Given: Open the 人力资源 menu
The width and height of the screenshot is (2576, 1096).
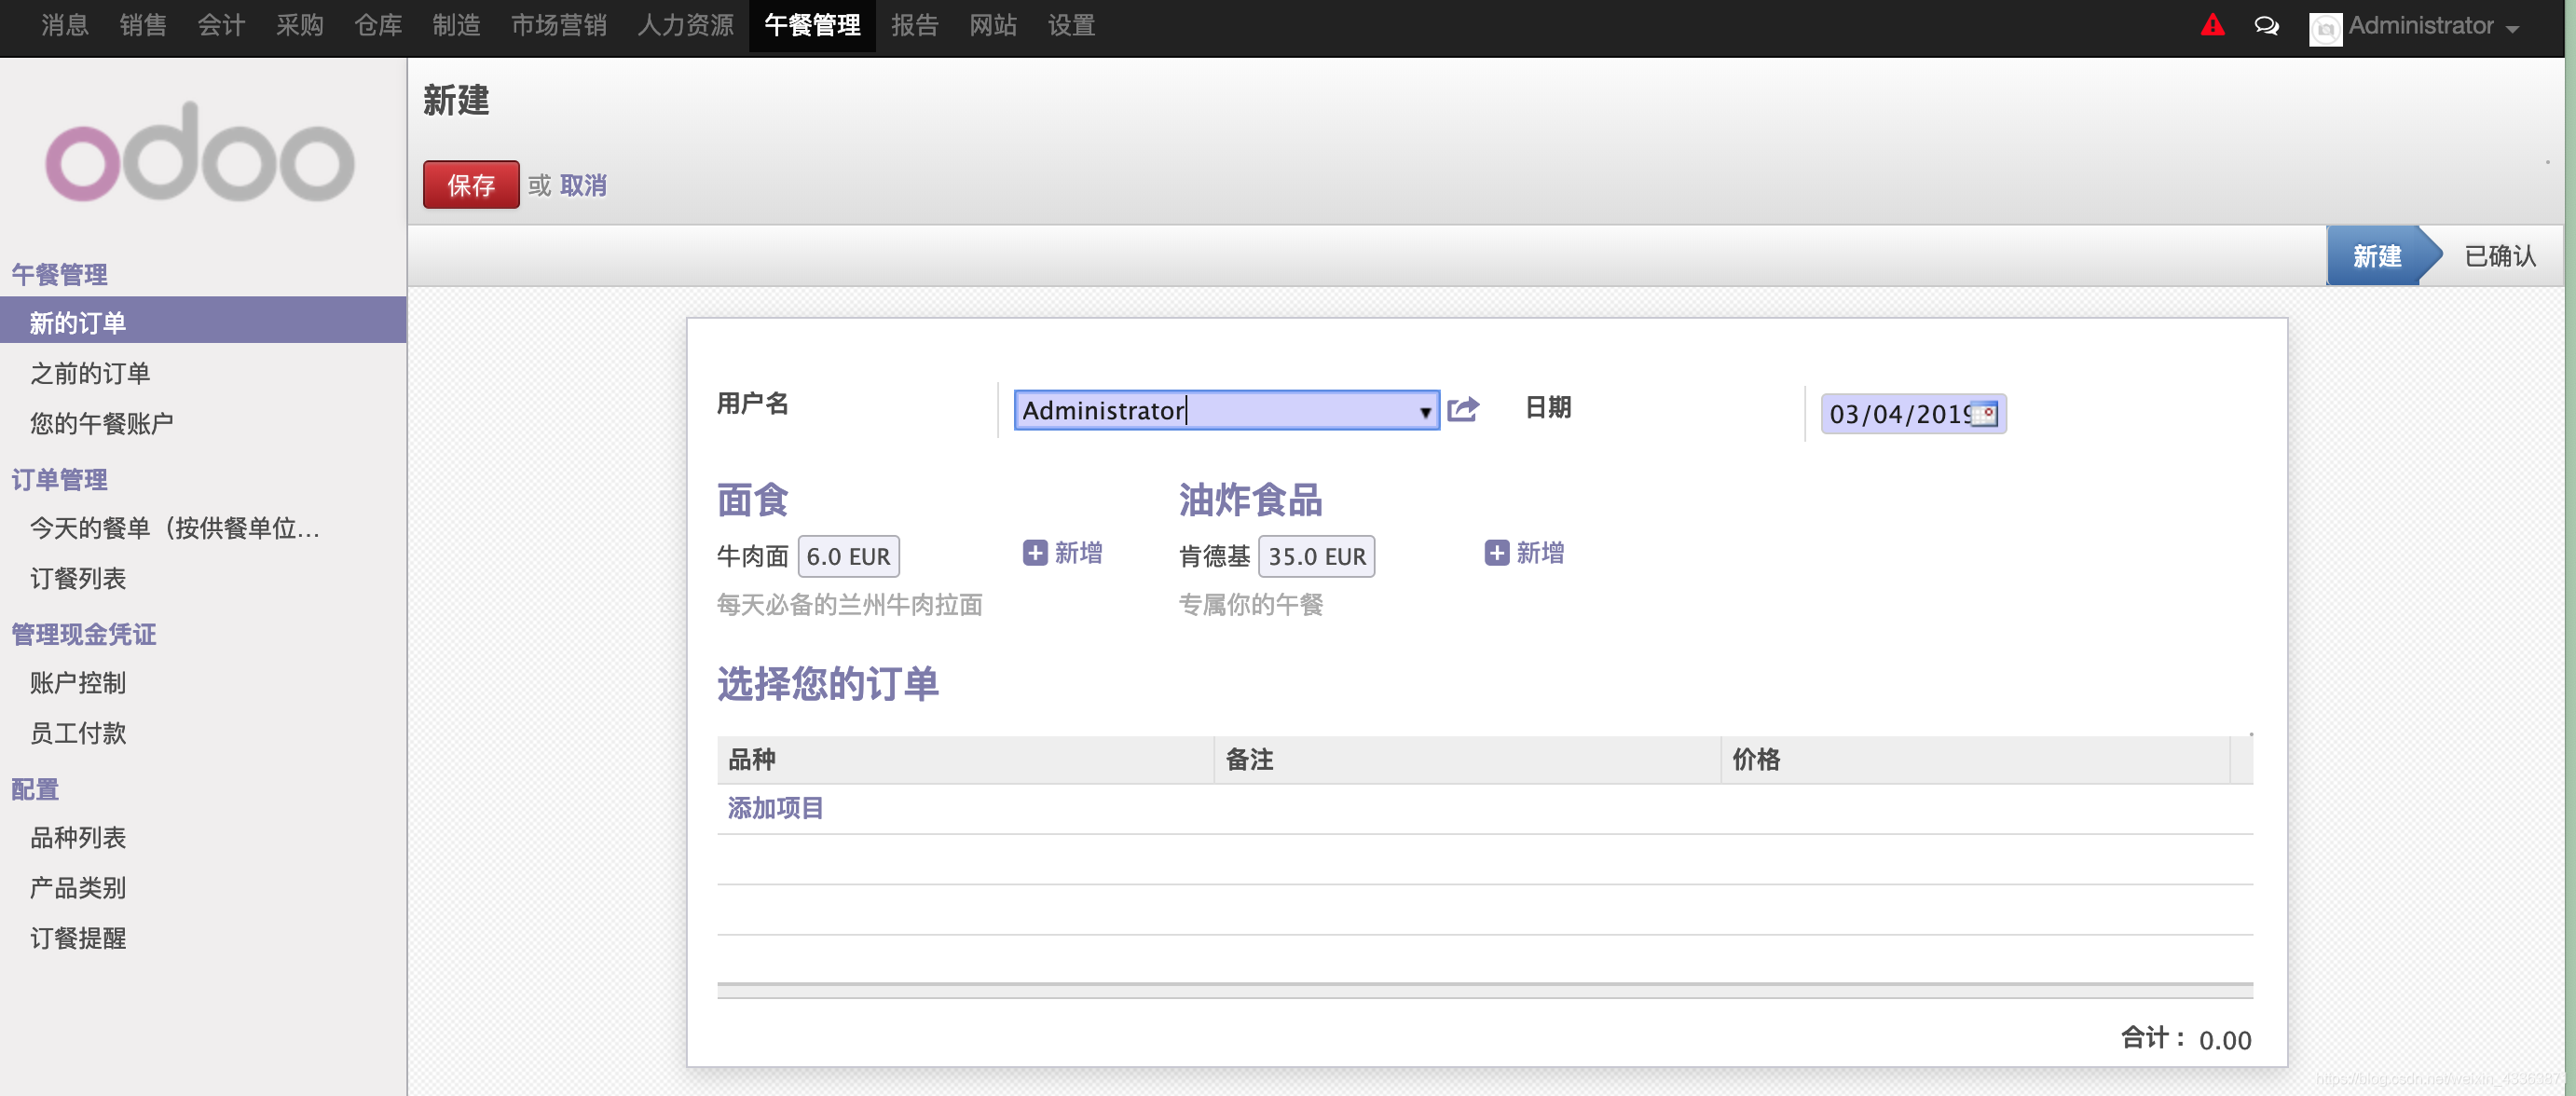Looking at the screenshot, I should point(685,26).
